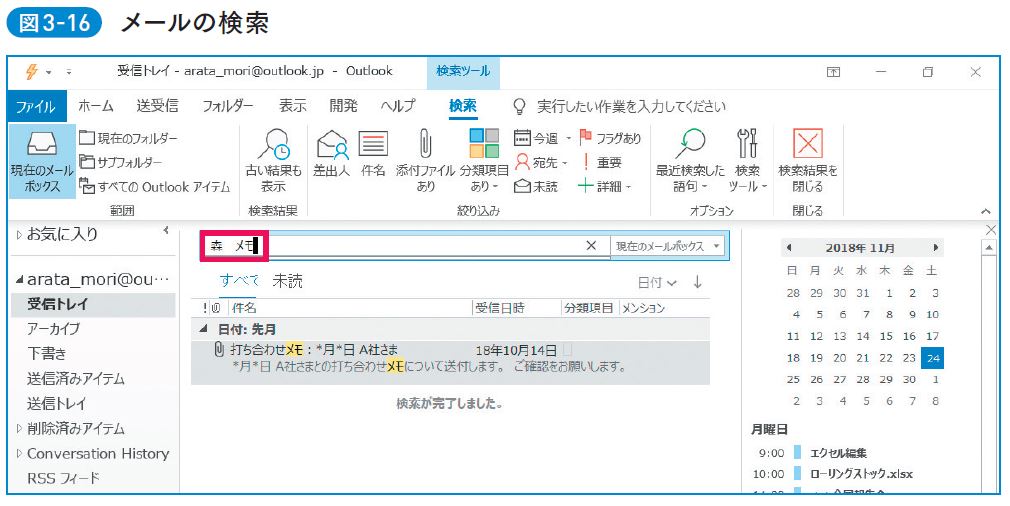Expand お気に入り favorites section
The height and width of the screenshot is (506, 1010).
[19, 235]
